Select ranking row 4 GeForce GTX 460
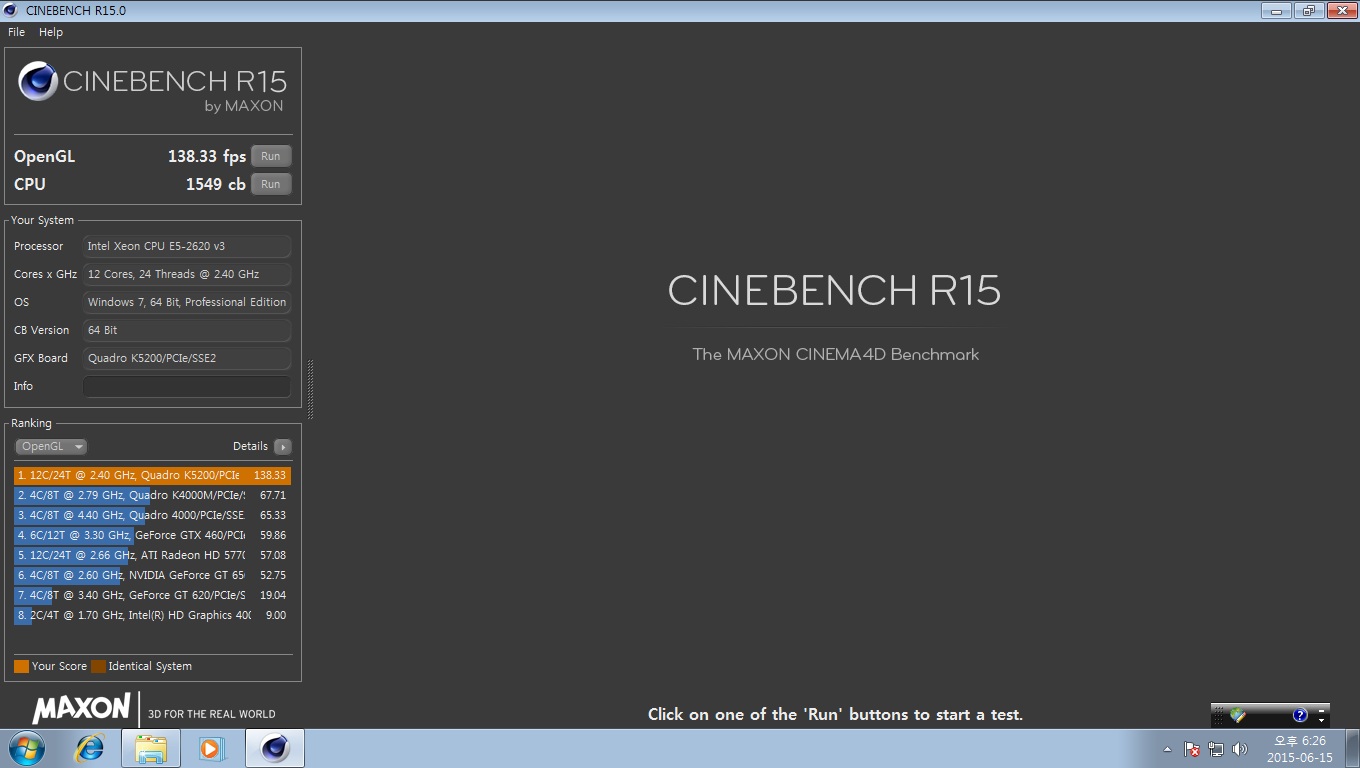The height and width of the screenshot is (768, 1360). click(152, 535)
